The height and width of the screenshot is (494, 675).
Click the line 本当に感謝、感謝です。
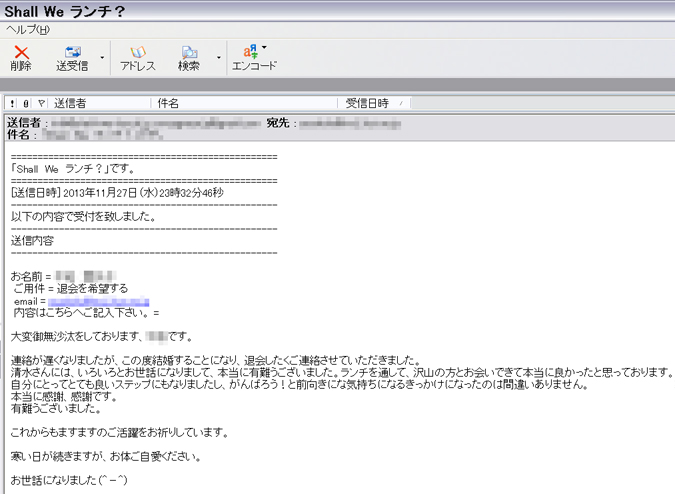click(x=64, y=396)
